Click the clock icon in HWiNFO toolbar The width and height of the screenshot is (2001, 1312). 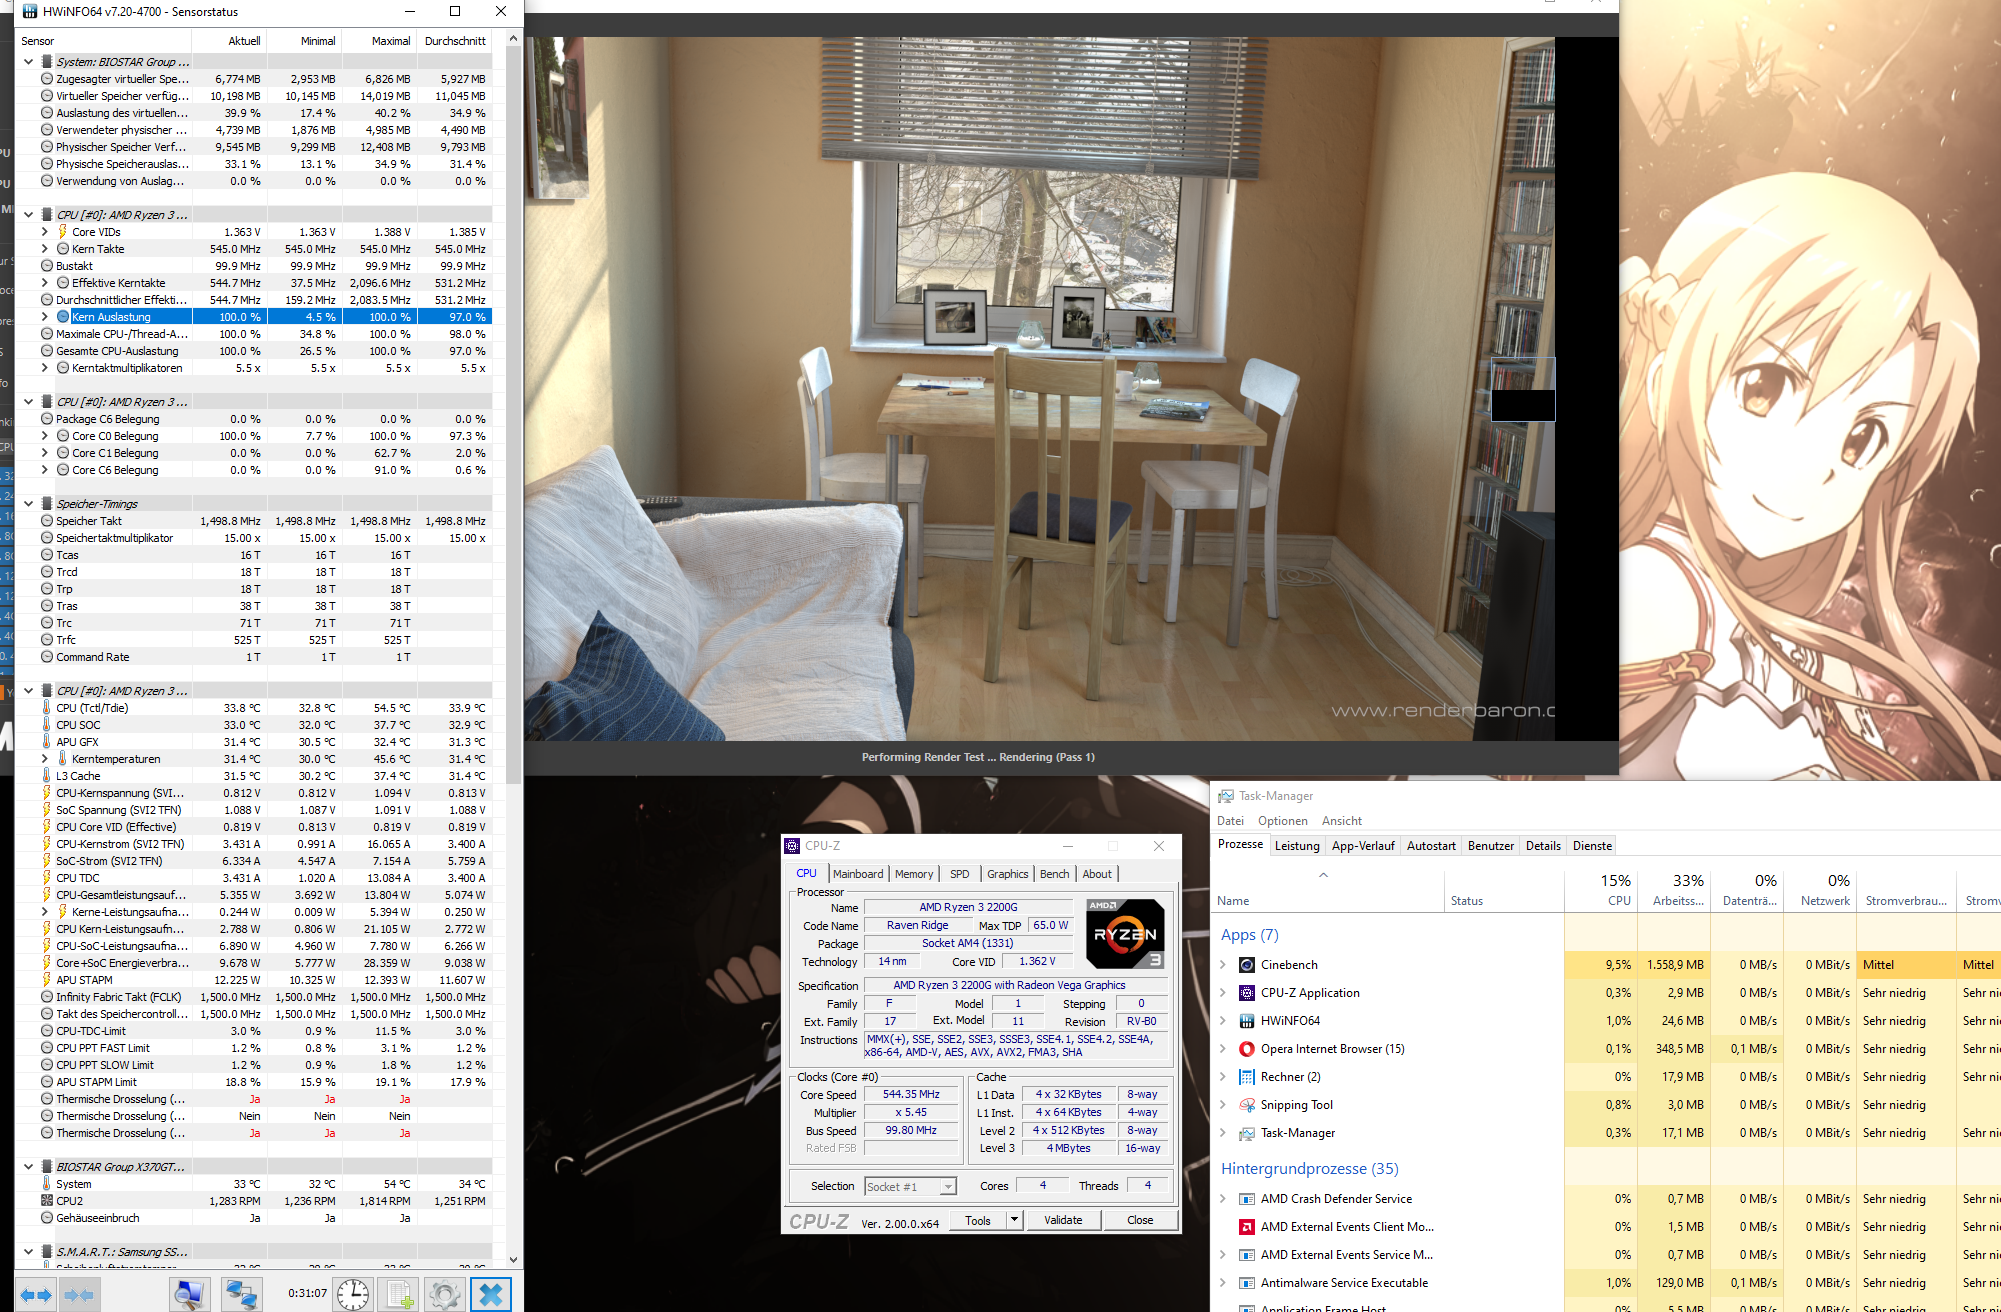pyautogui.click(x=352, y=1294)
